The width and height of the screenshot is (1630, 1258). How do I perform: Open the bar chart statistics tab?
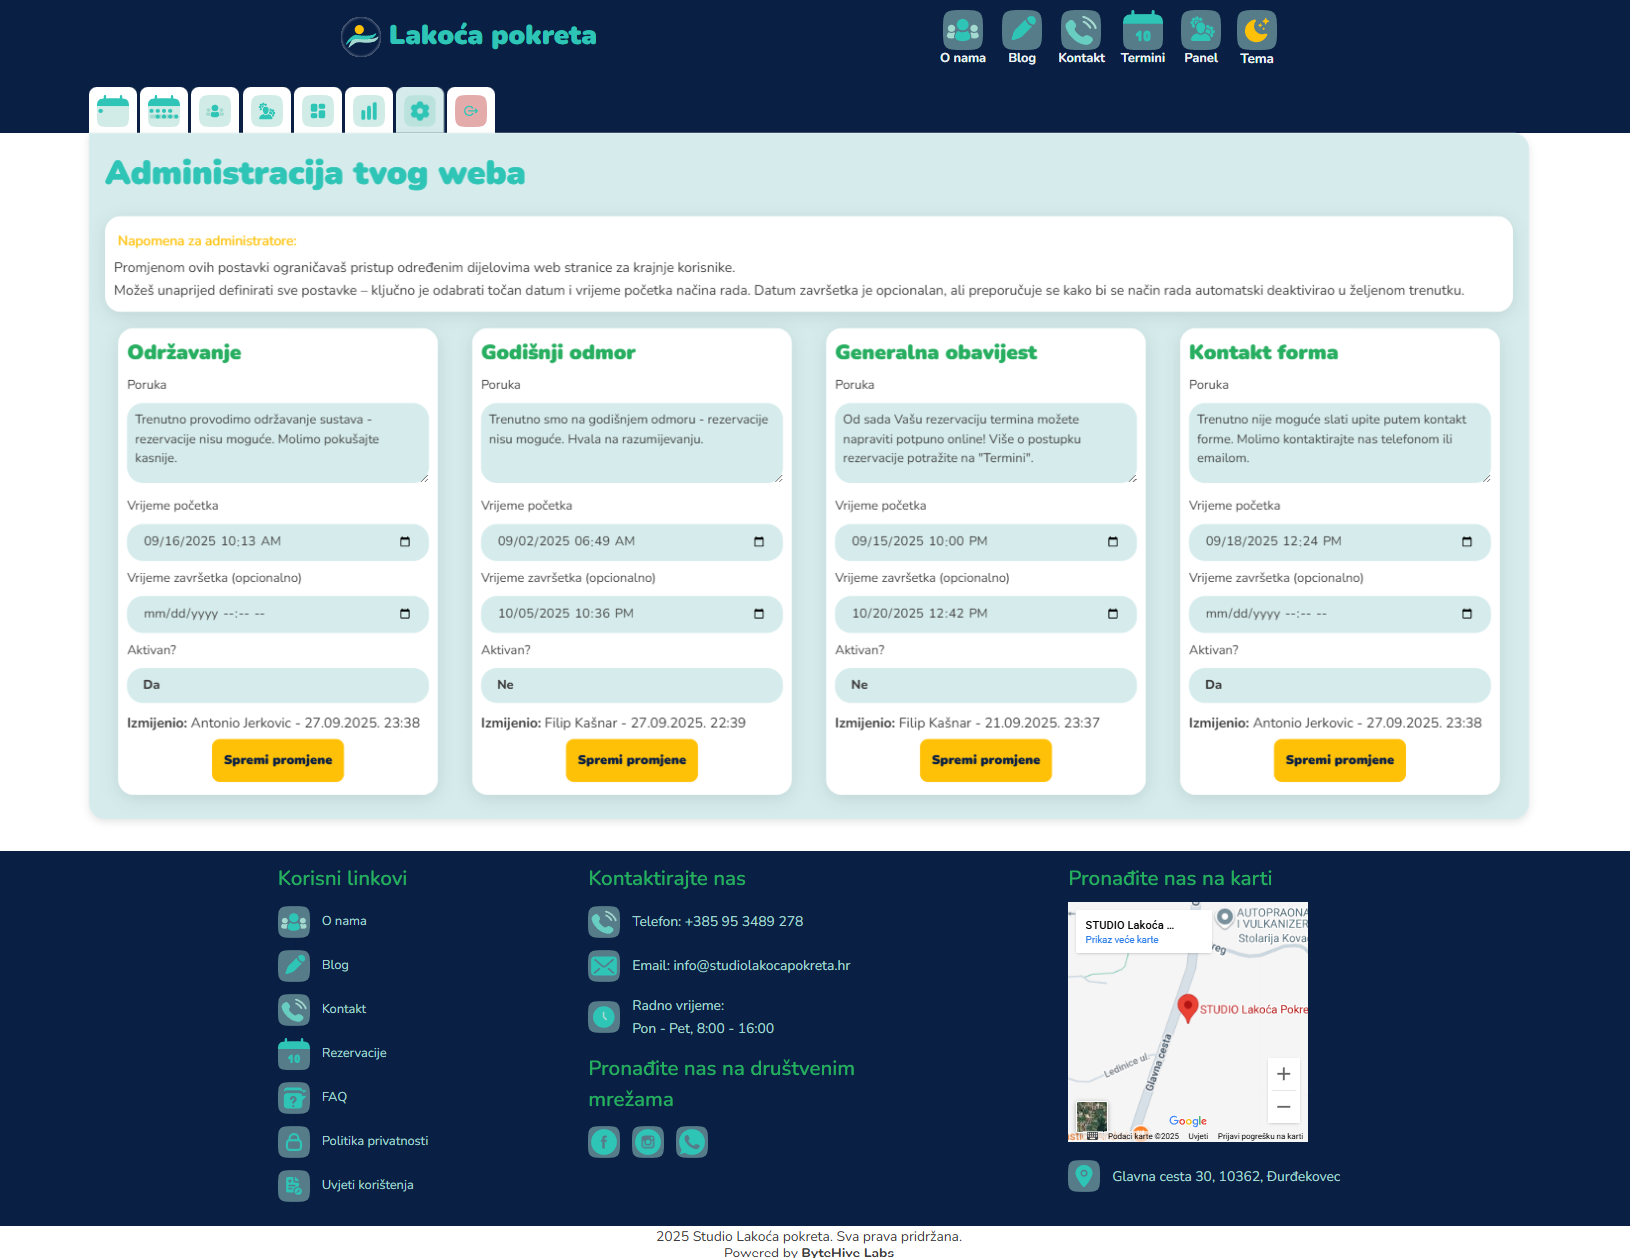(369, 111)
